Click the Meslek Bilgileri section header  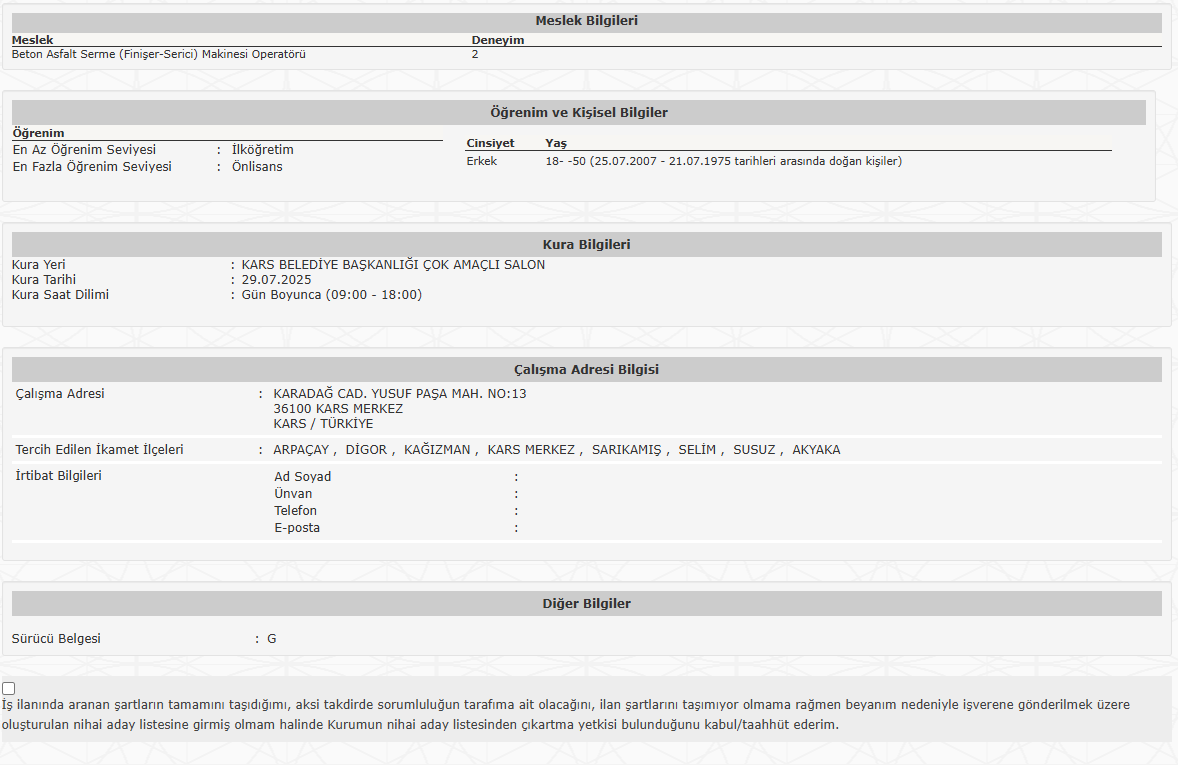(x=586, y=21)
